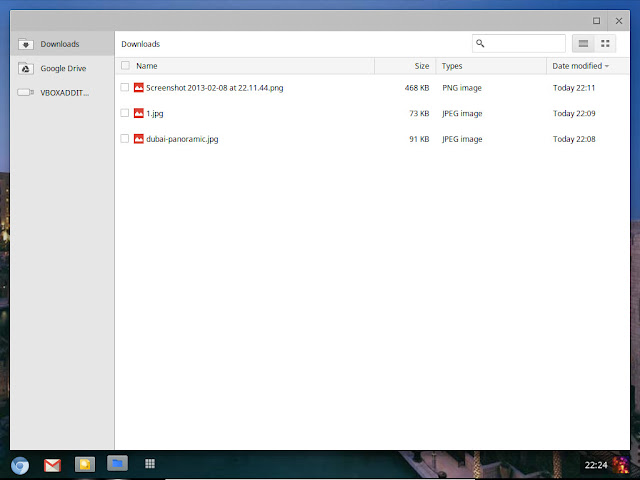Check the box for Screenshot 2013-02-08 file
Image resolution: width=640 pixels, height=480 pixels.
(x=125, y=87)
